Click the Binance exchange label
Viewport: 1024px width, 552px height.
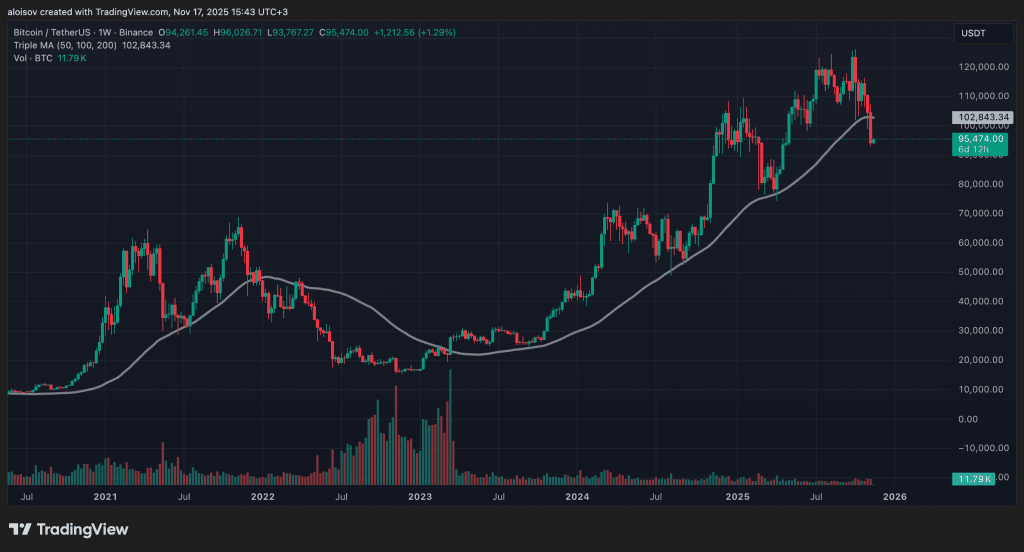136,33
